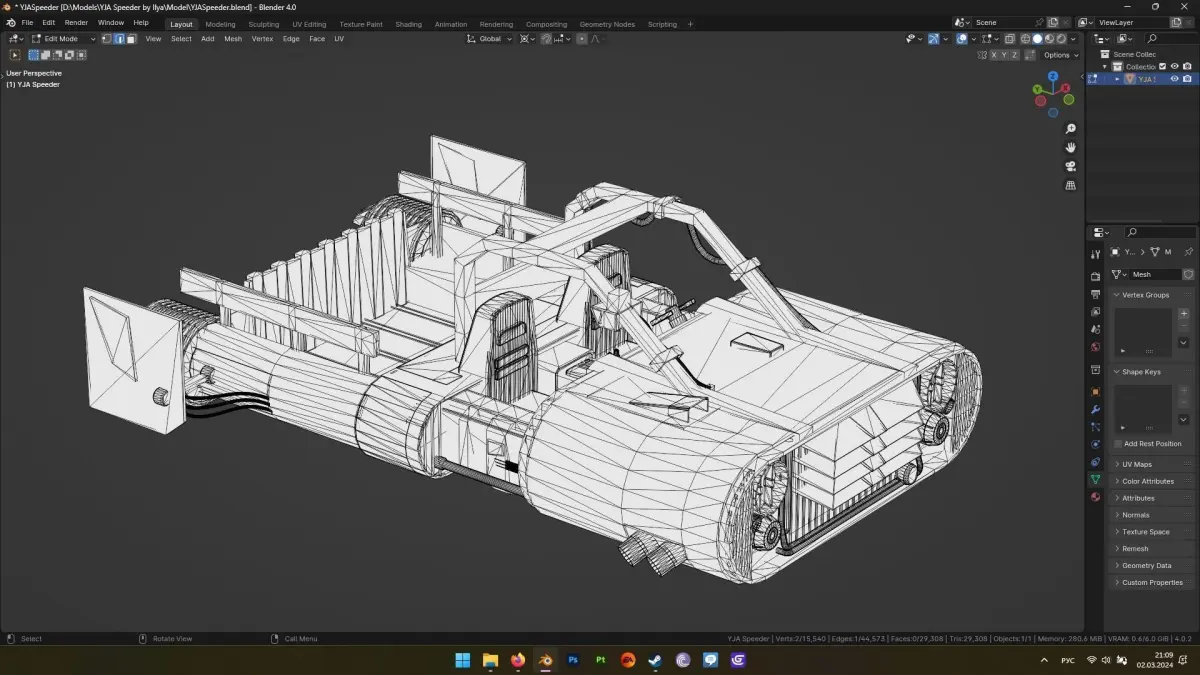1200x675 pixels.
Task: Toggle X axis mesh symmetry
Action: tap(994, 55)
